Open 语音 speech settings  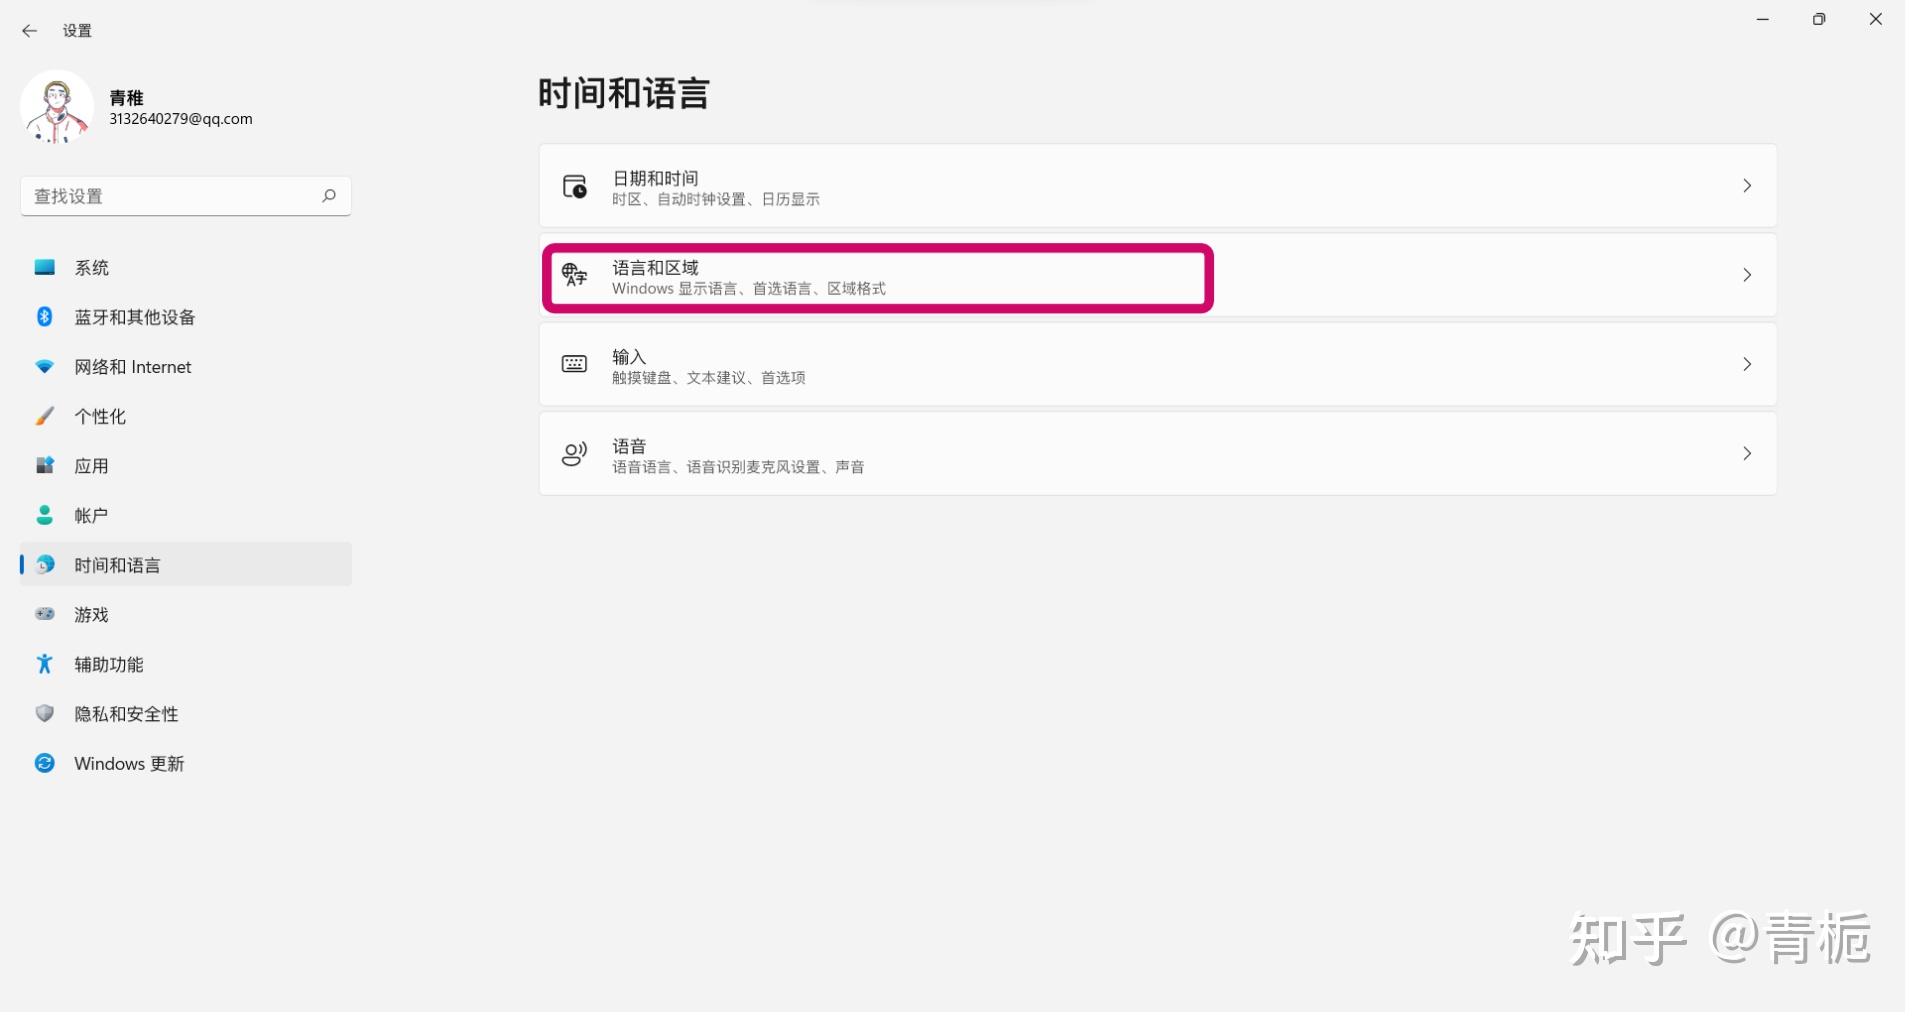tap(1100, 453)
